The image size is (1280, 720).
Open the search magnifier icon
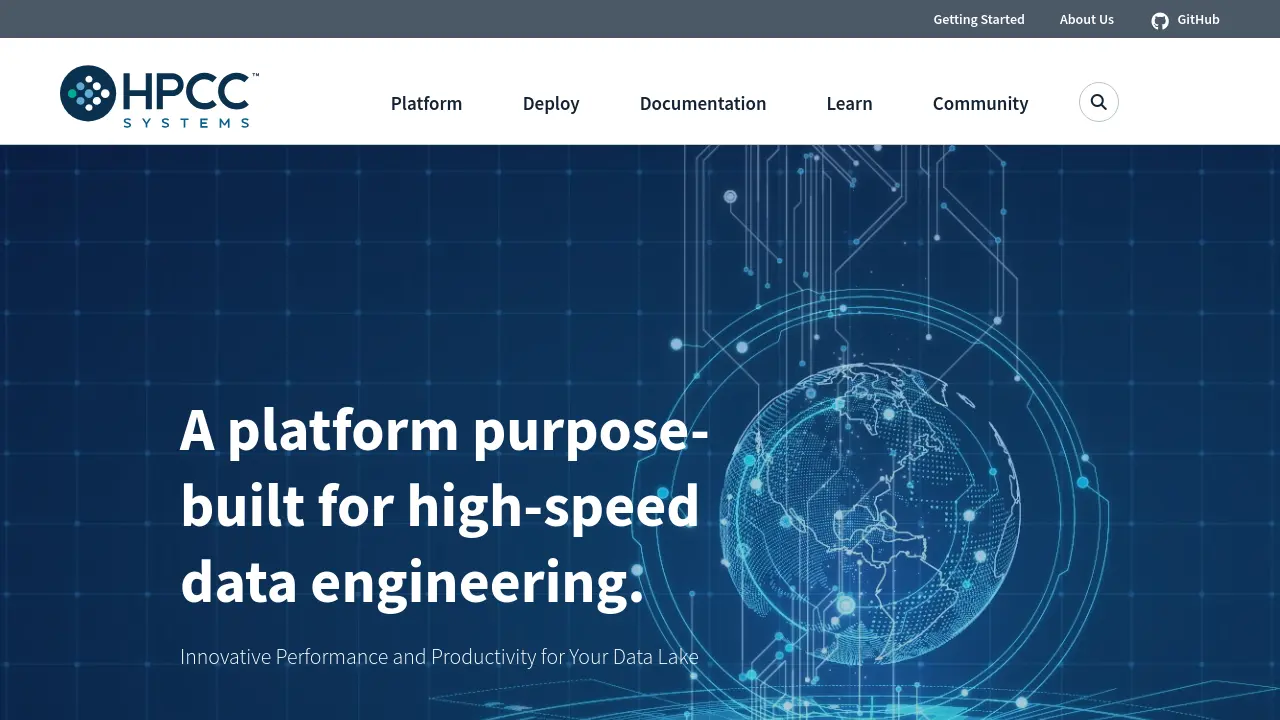[x=1098, y=102]
